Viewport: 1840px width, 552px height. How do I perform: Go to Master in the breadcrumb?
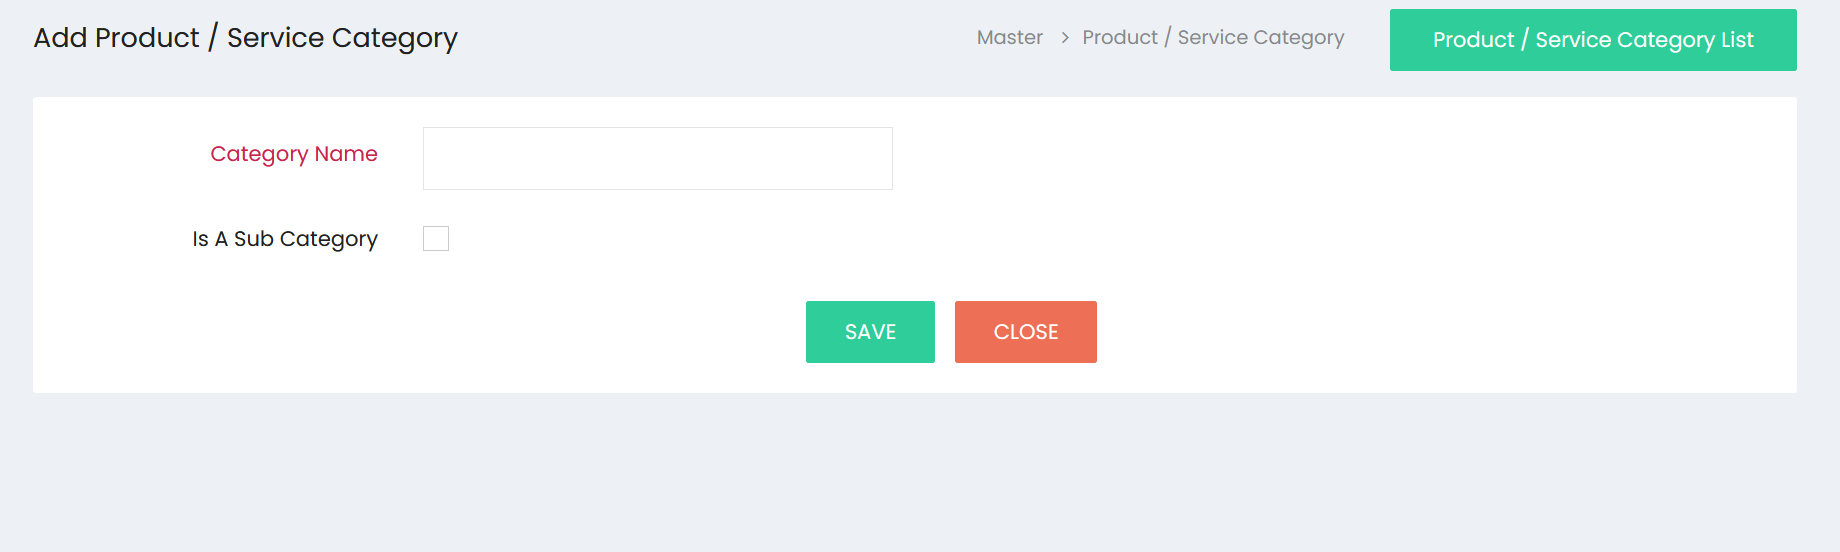pyautogui.click(x=1010, y=37)
